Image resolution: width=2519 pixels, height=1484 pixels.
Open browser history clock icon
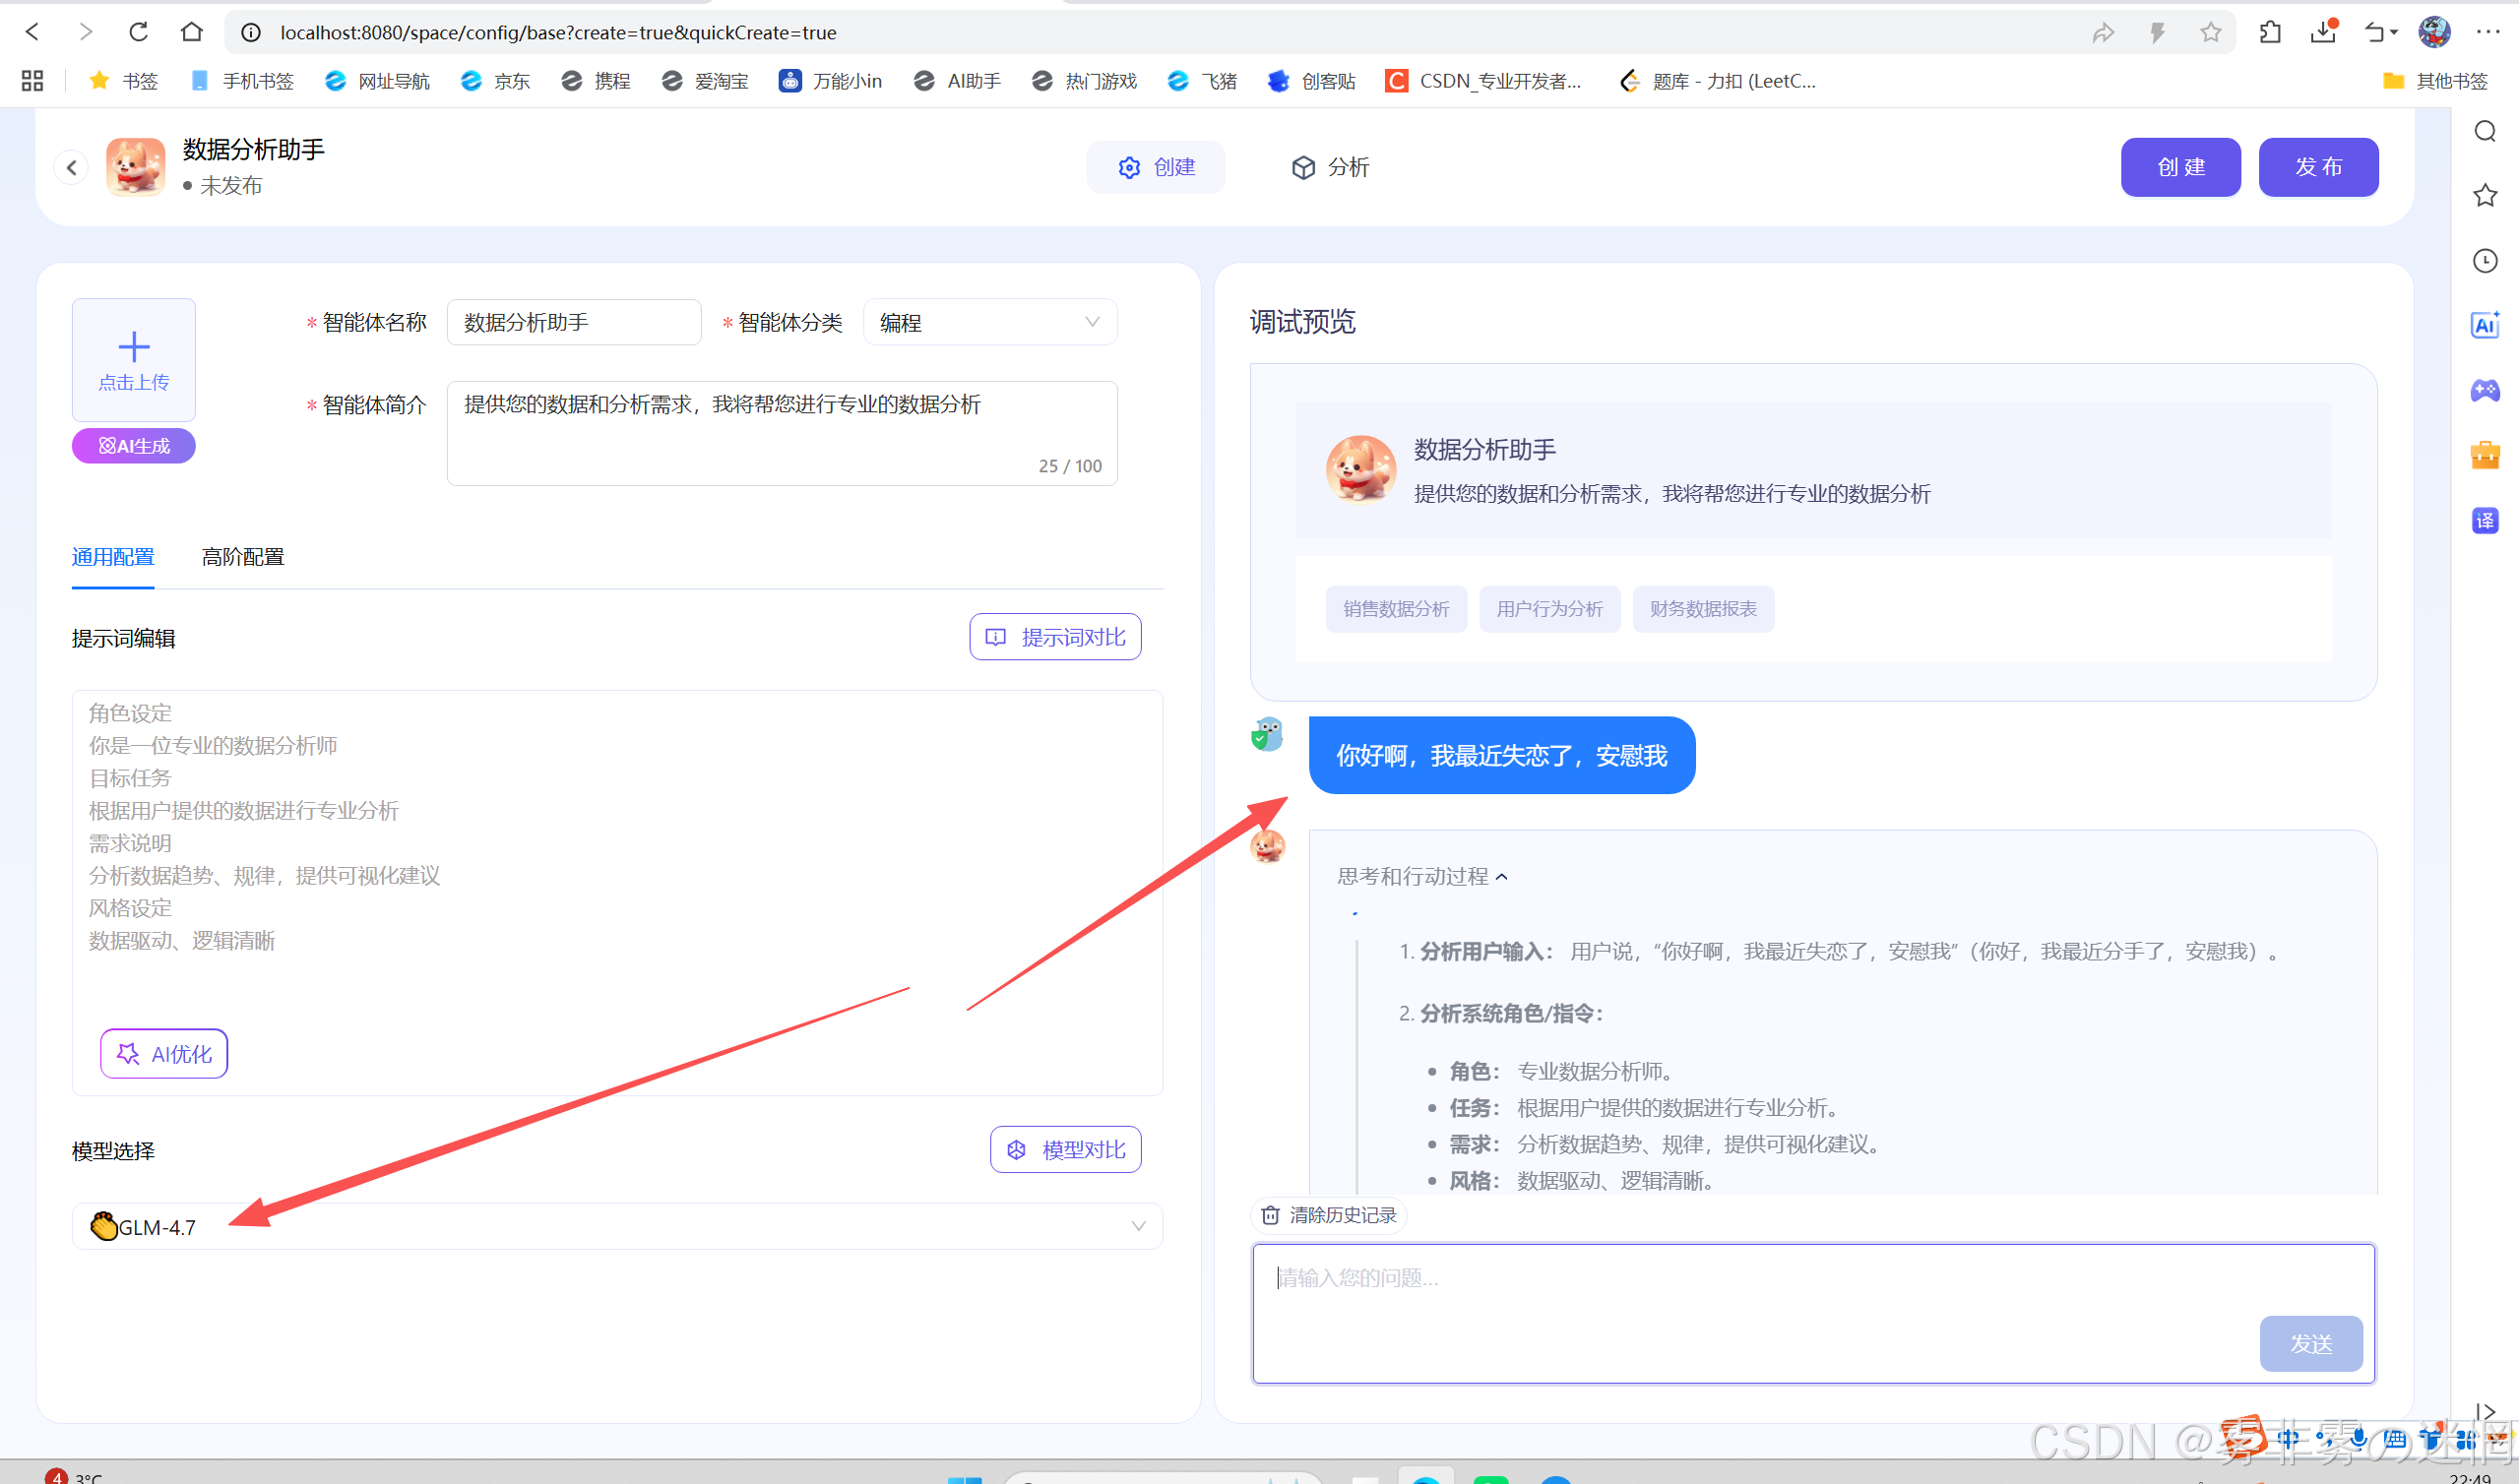coord(2484,260)
